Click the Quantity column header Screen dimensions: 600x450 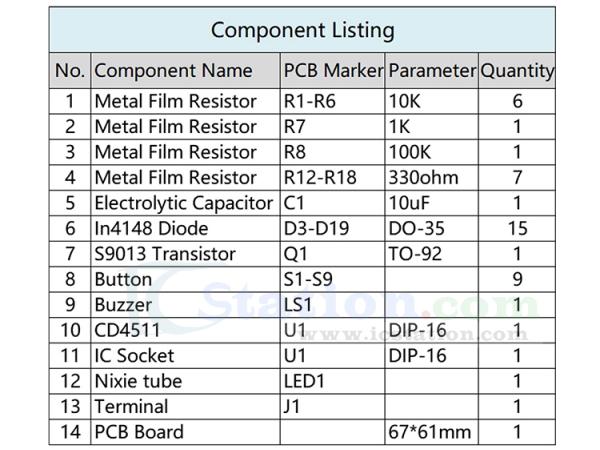pyautogui.click(x=517, y=71)
